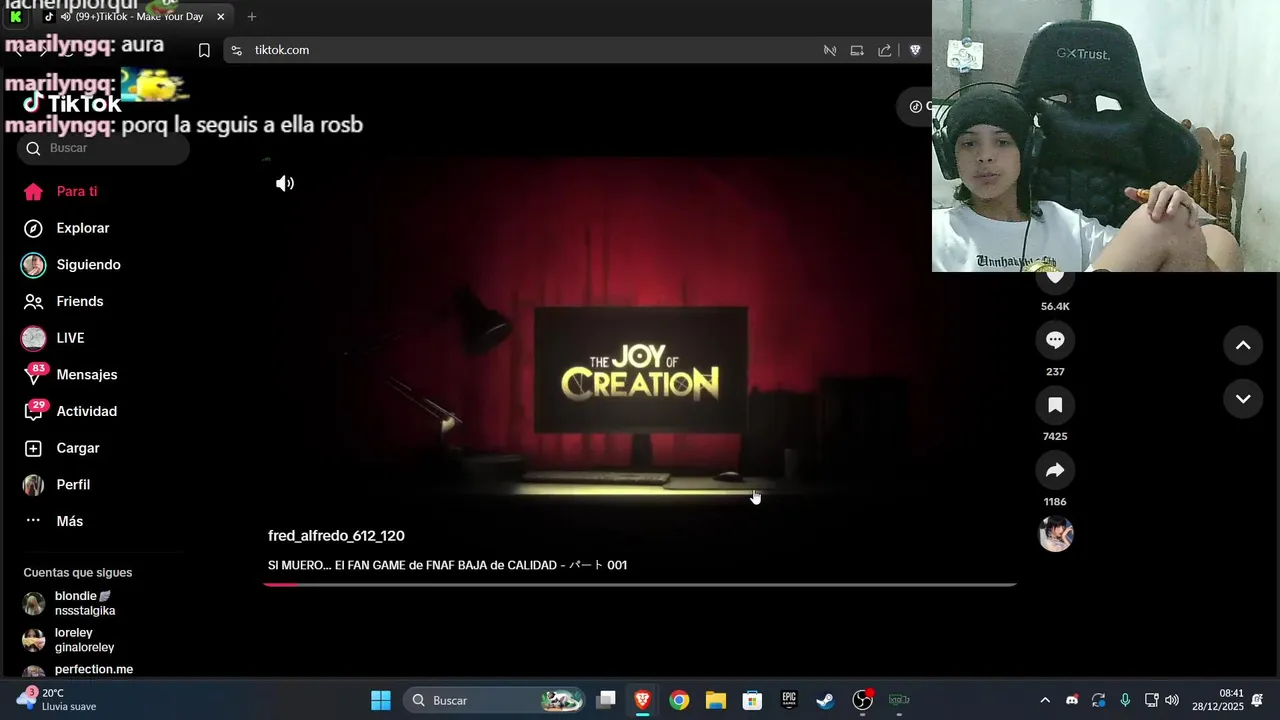This screenshot has width=1280, height=720.
Task: Show hidden system tray icons
Action: [1045, 700]
